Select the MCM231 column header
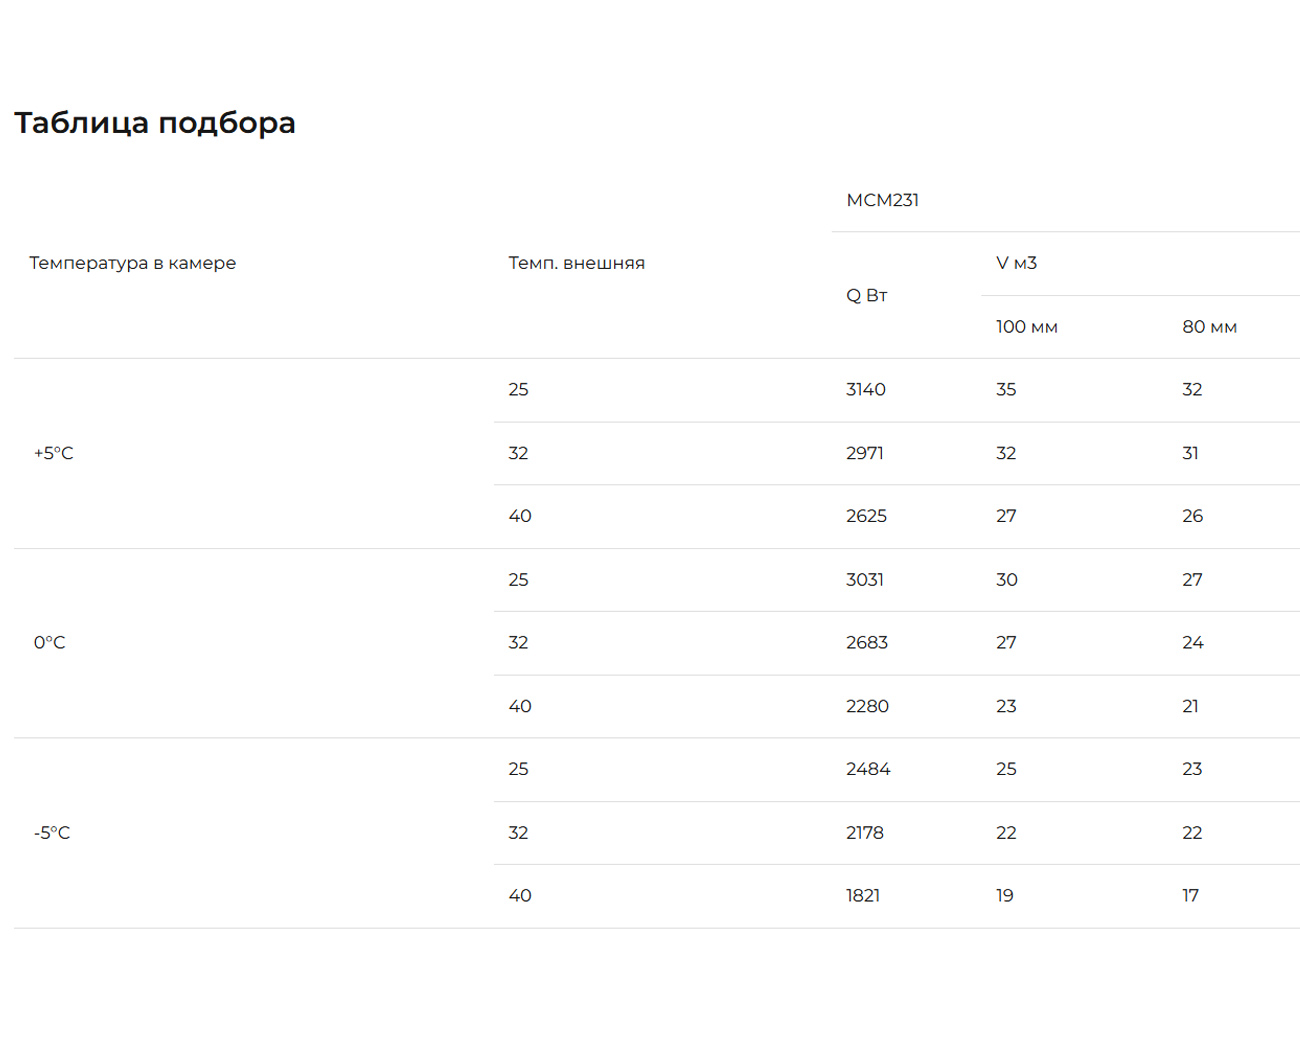The width and height of the screenshot is (1300, 1040). point(882,200)
